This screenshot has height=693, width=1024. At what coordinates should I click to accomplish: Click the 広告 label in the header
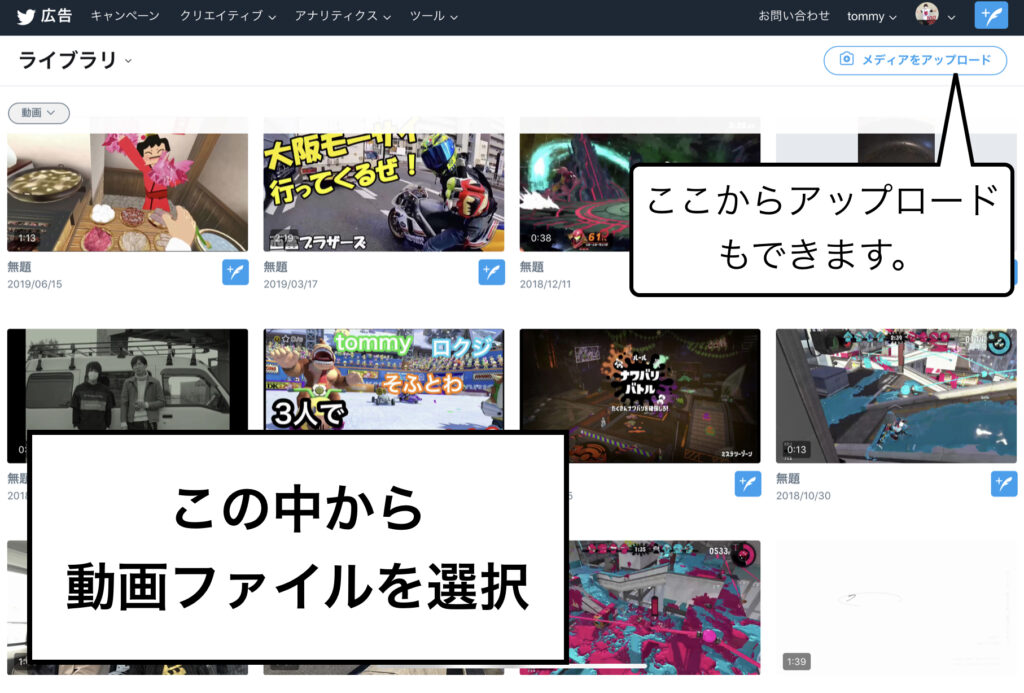[56, 16]
